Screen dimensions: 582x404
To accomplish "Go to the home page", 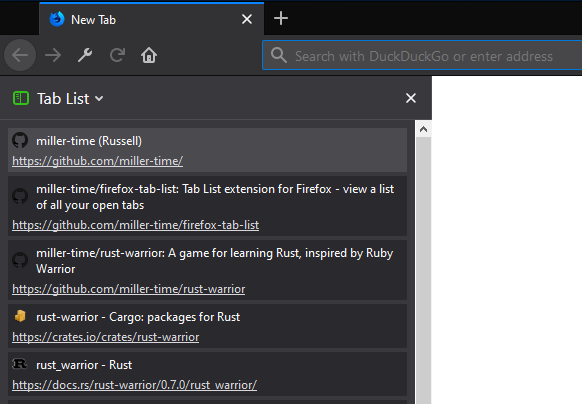I will pos(149,55).
